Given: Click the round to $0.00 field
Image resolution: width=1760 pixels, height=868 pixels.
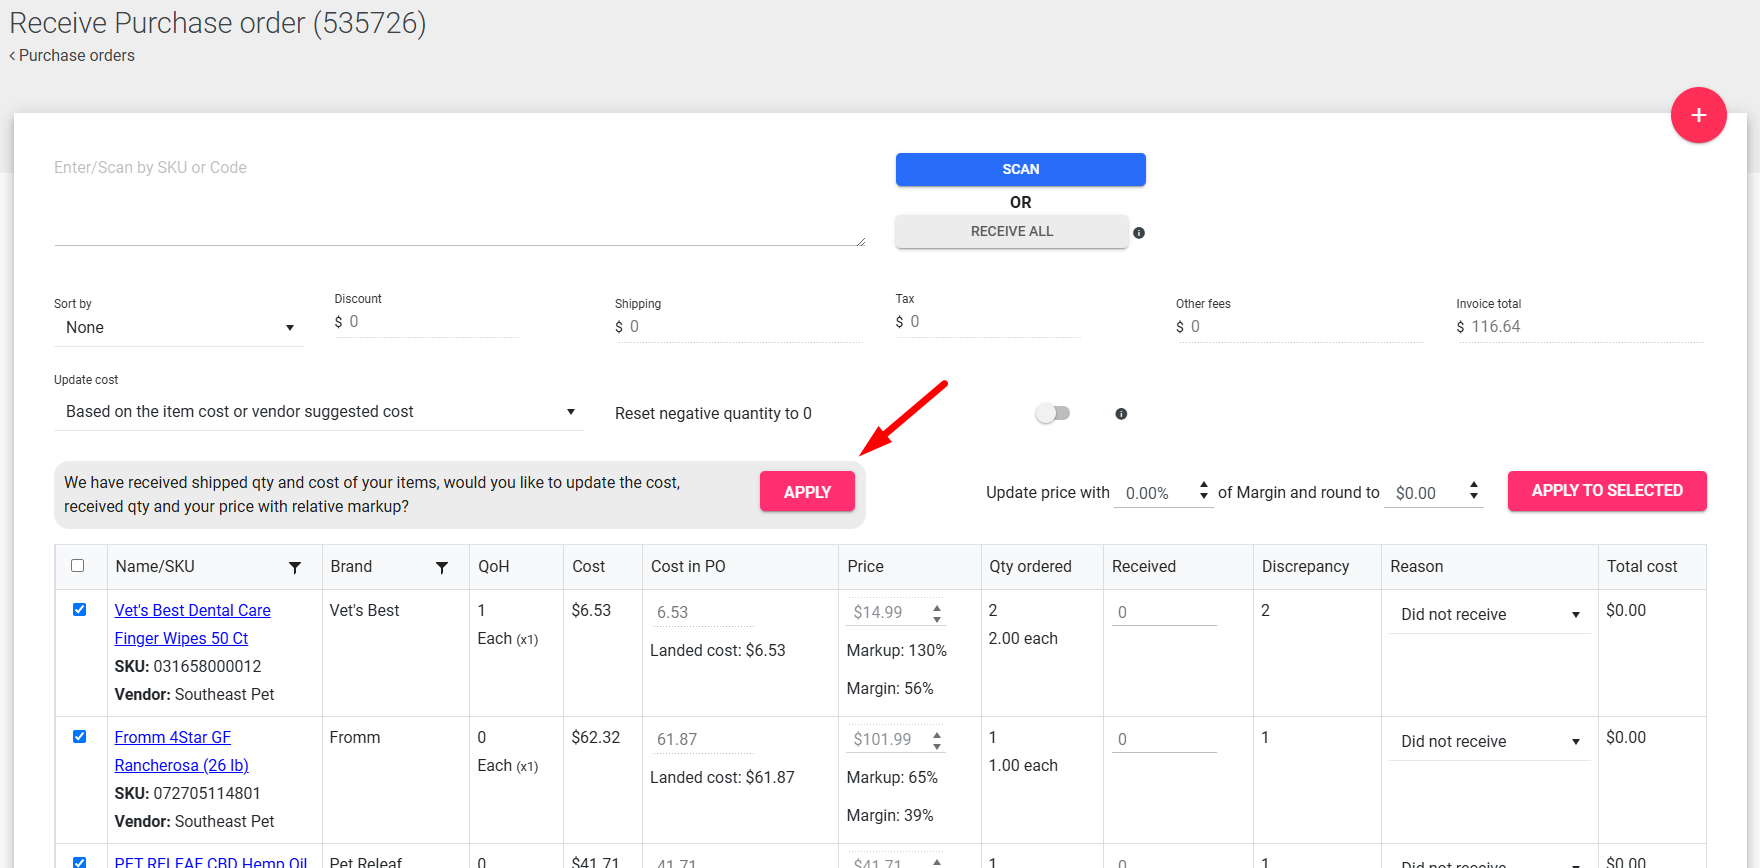Looking at the screenshot, I should tap(1425, 493).
